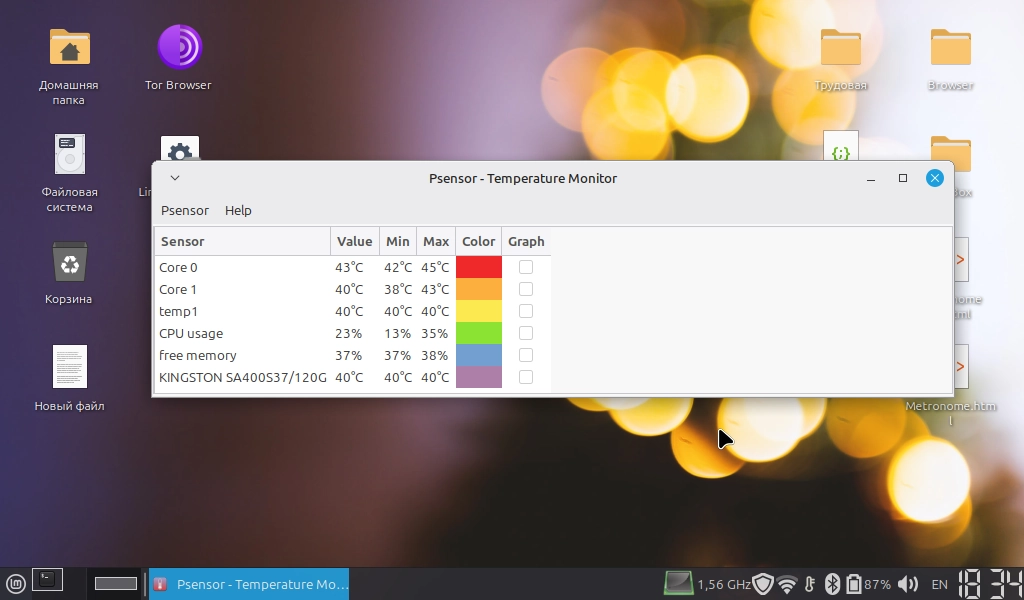Click the Max column header
The image size is (1024, 600).
[x=436, y=242]
